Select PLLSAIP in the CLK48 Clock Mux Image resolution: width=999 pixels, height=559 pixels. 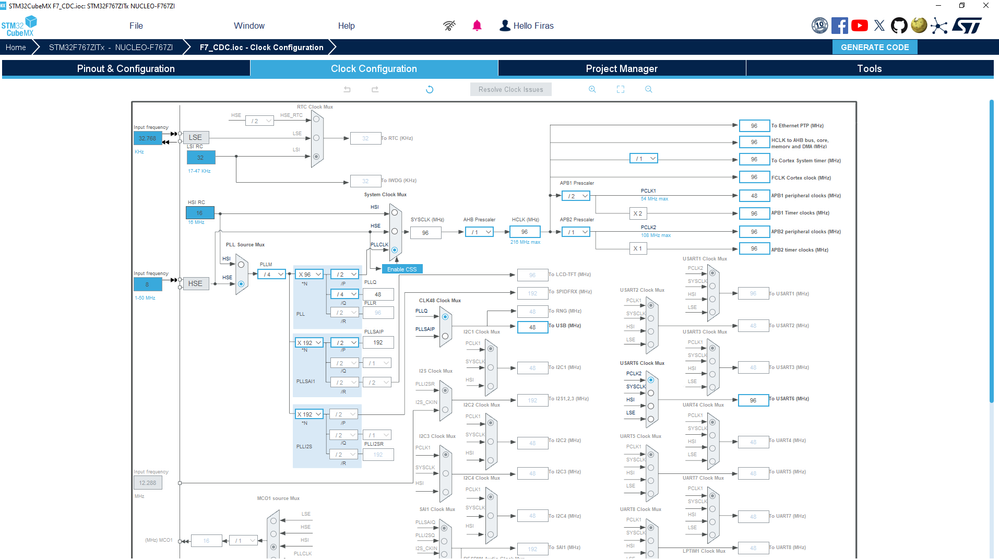point(445,335)
